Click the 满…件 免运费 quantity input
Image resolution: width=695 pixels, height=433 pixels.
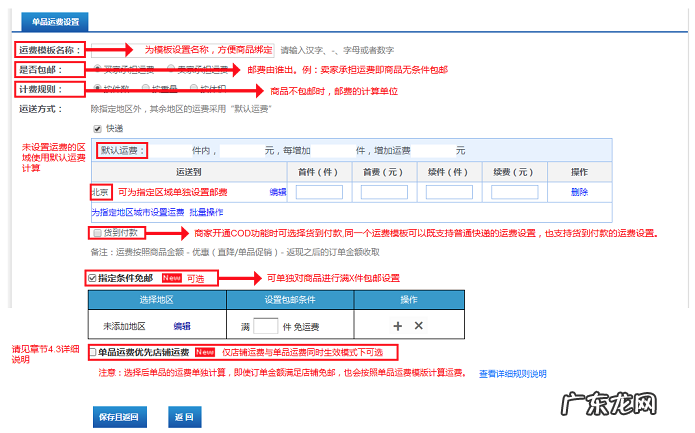click(266, 327)
